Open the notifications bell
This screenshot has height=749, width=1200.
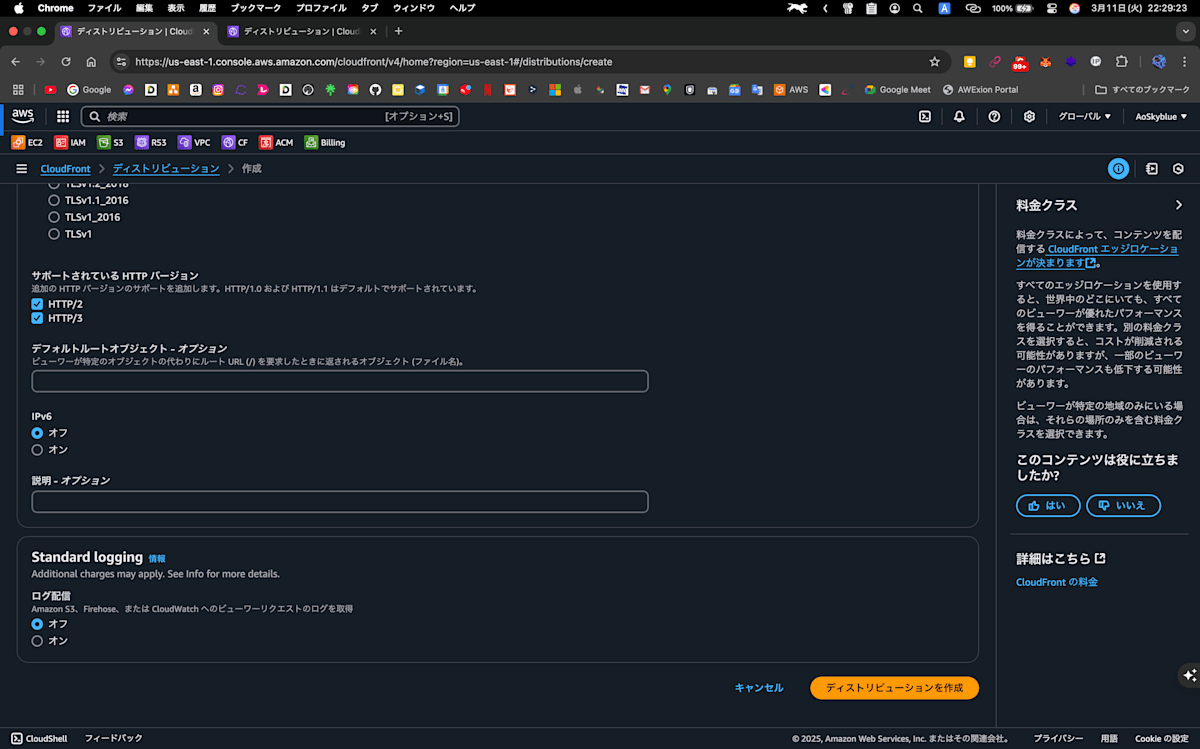coord(959,116)
